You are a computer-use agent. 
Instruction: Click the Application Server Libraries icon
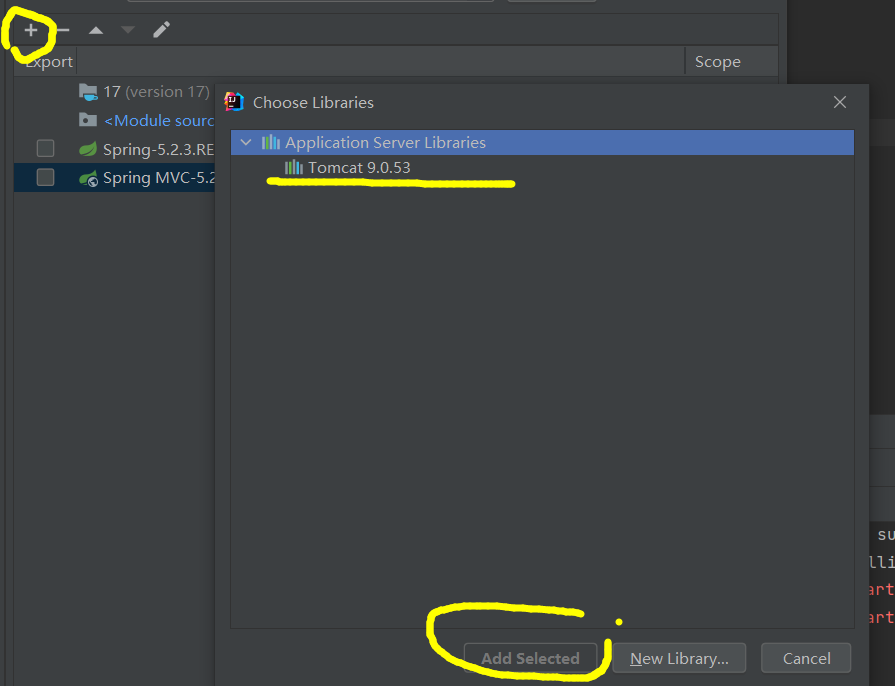pyautogui.click(x=271, y=142)
